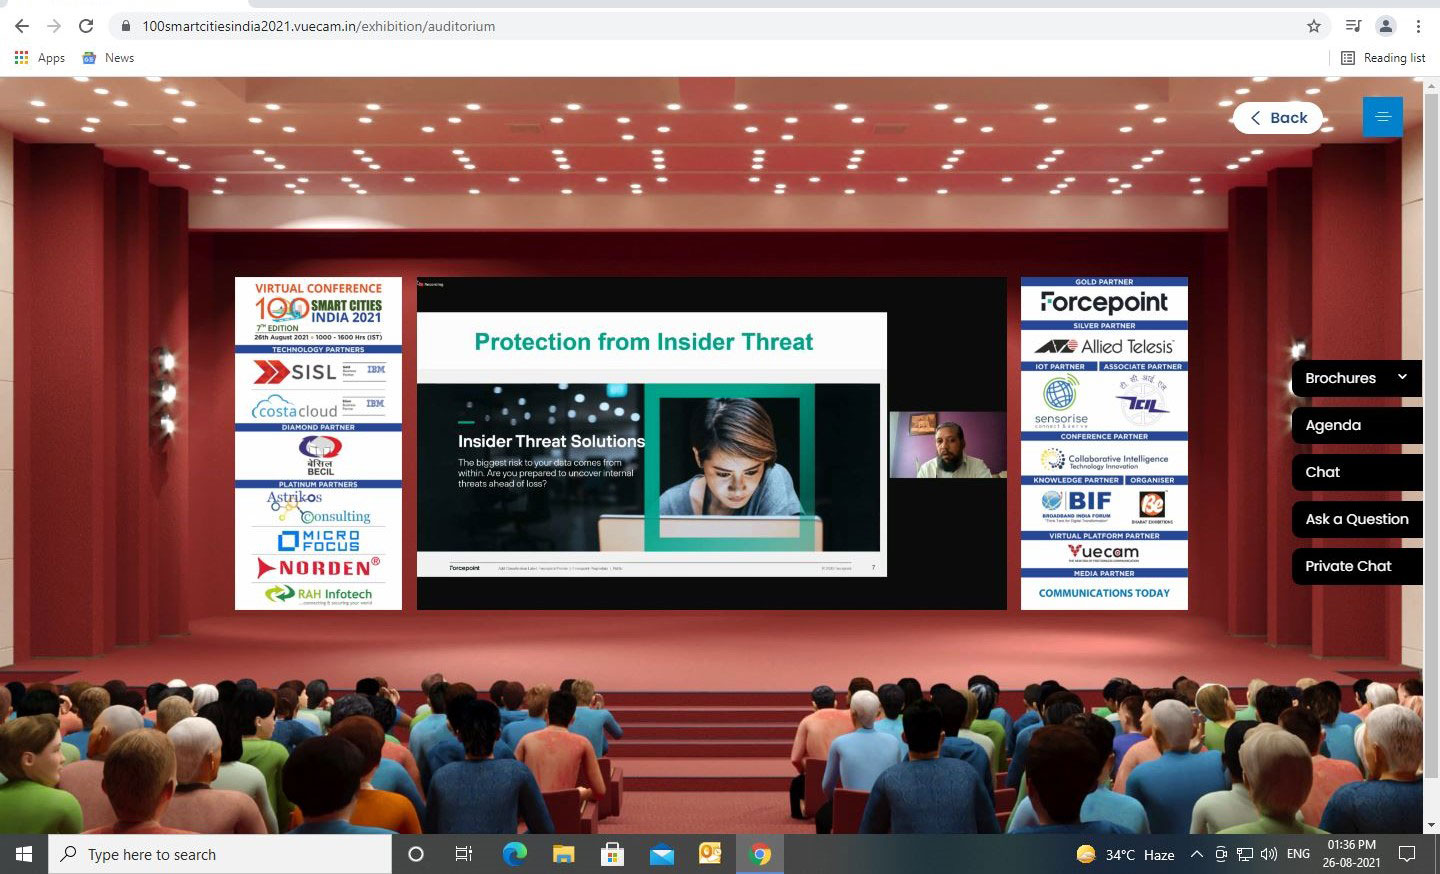Open the Chrome profile avatar

pos(1386,26)
